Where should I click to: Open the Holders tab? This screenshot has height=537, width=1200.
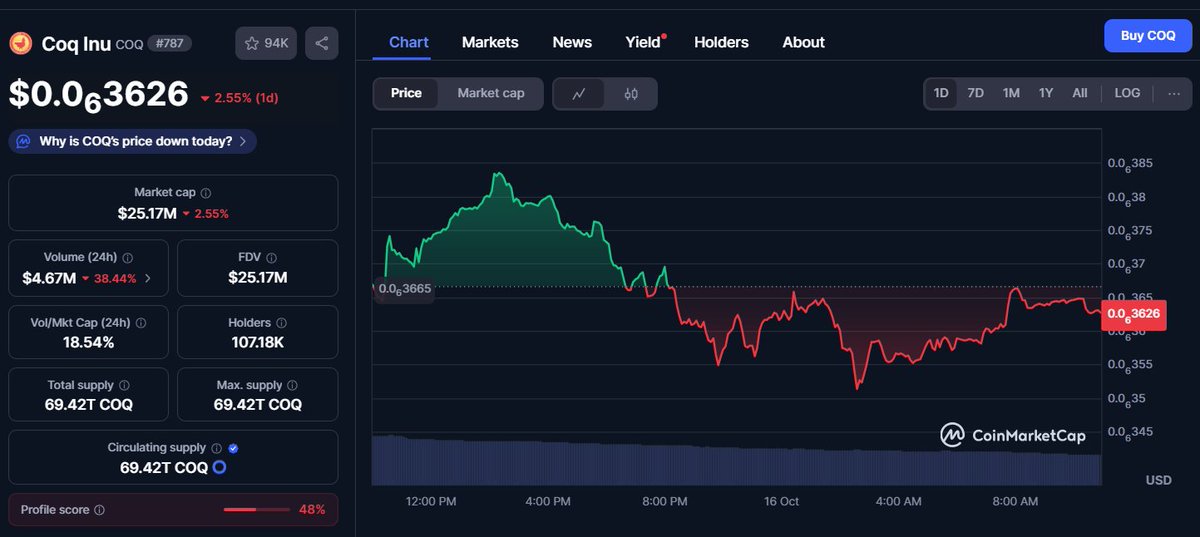coord(721,42)
